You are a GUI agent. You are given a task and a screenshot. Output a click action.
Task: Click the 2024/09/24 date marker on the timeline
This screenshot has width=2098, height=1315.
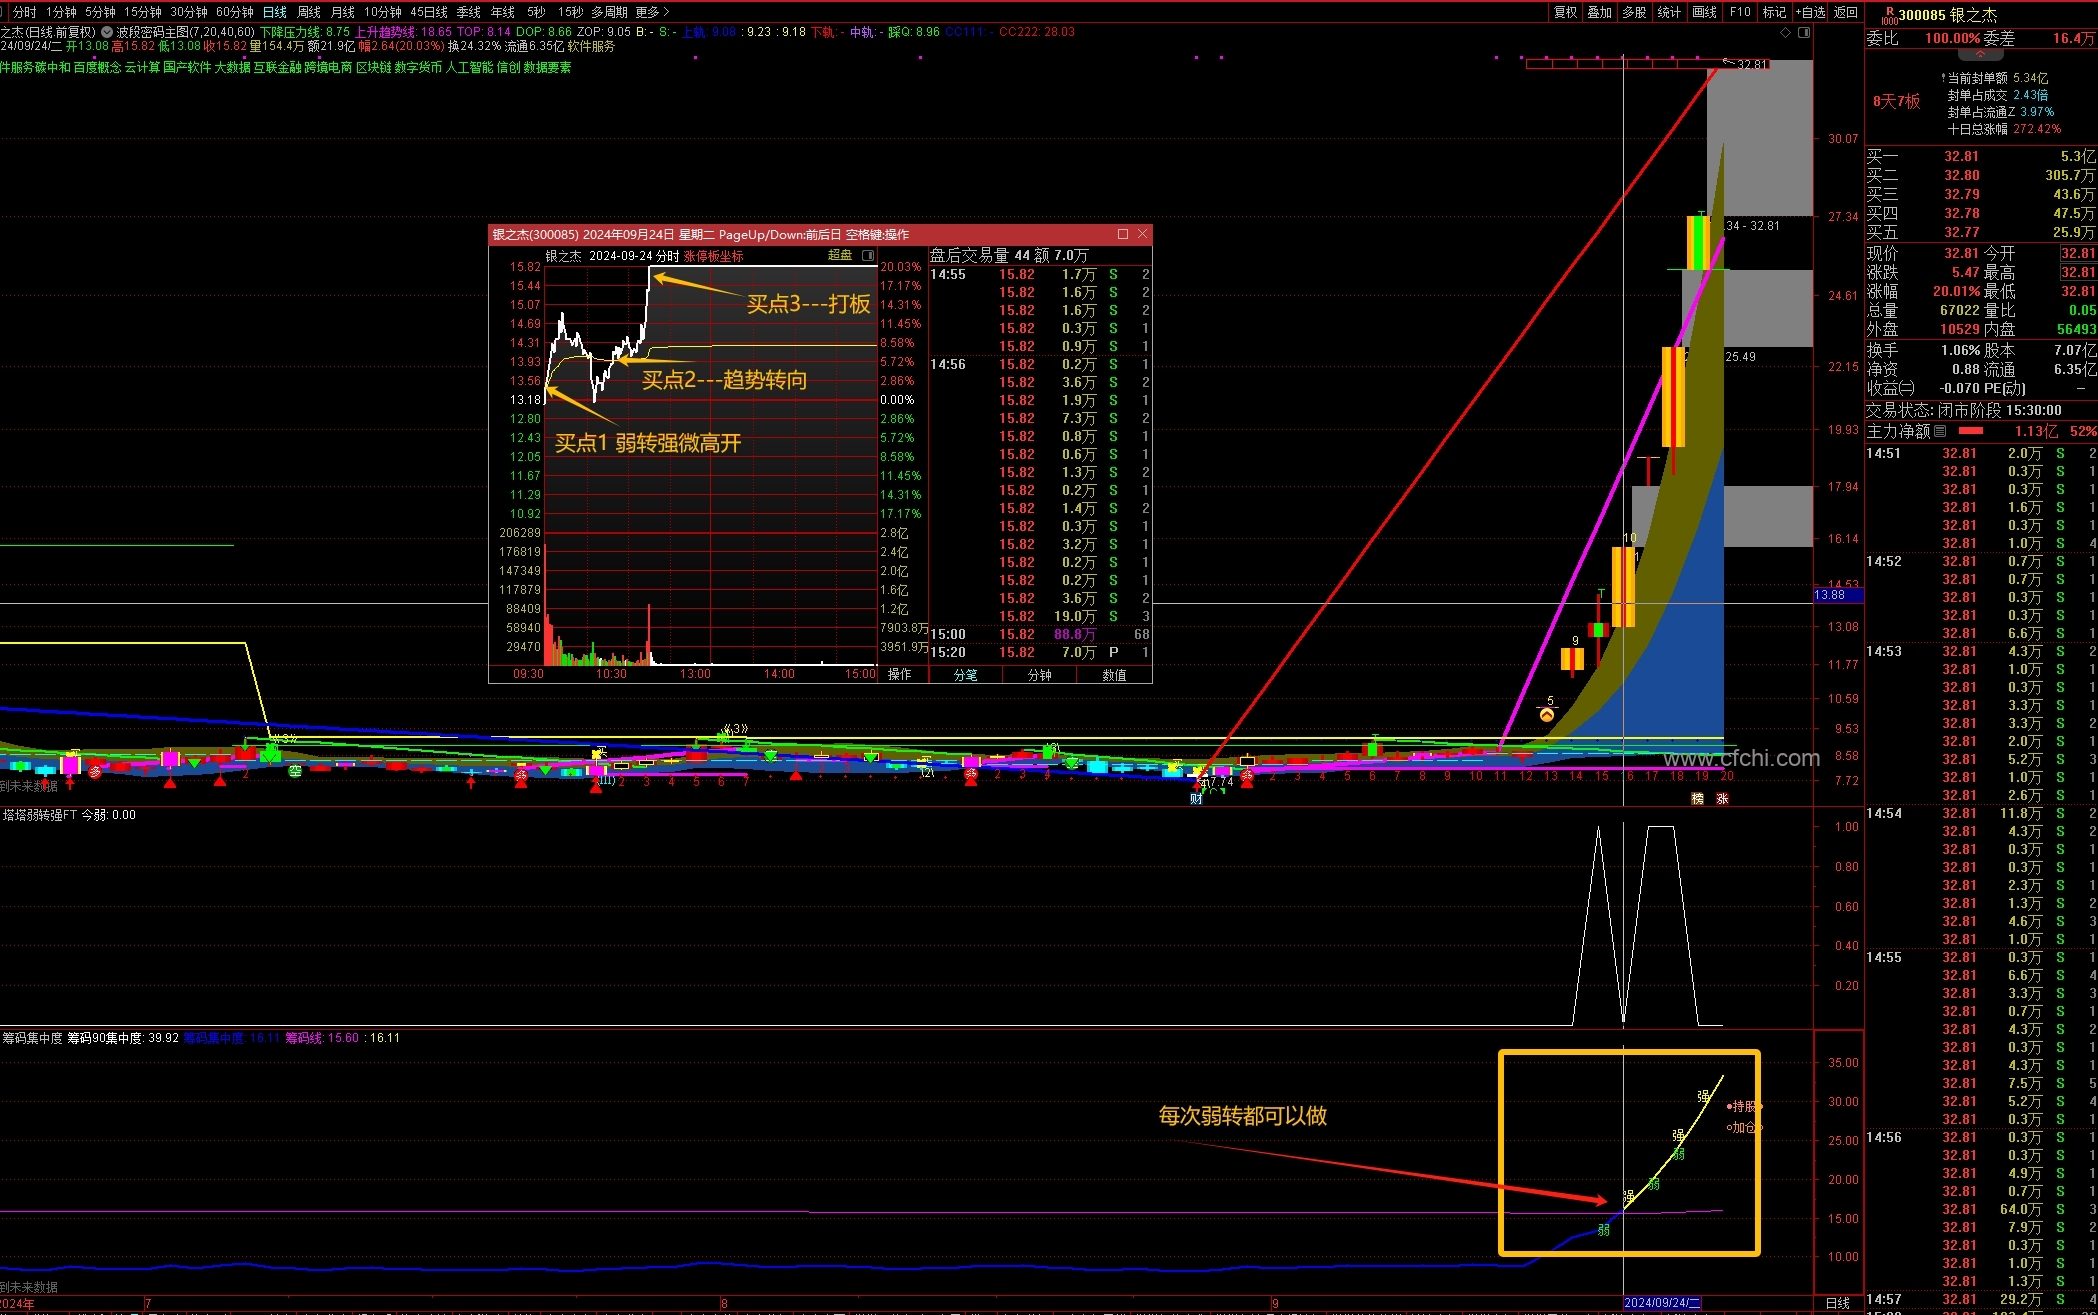(1662, 1303)
